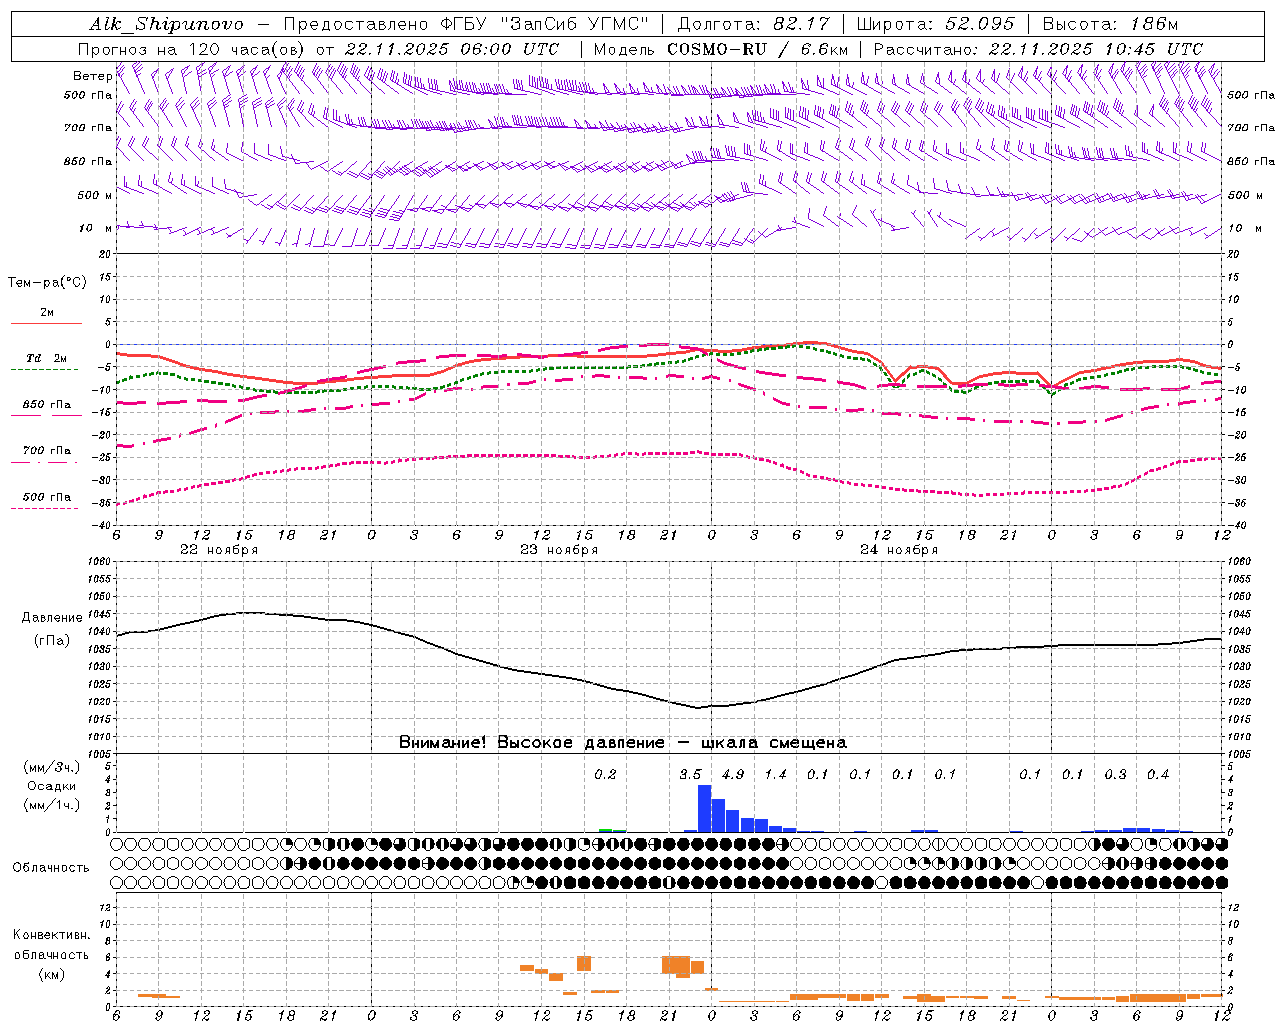Image resolution: width=1280 pixels, height=1024 pixels.
Task: Click the 0.2 precipitation total value
Action: click(605, 774)
